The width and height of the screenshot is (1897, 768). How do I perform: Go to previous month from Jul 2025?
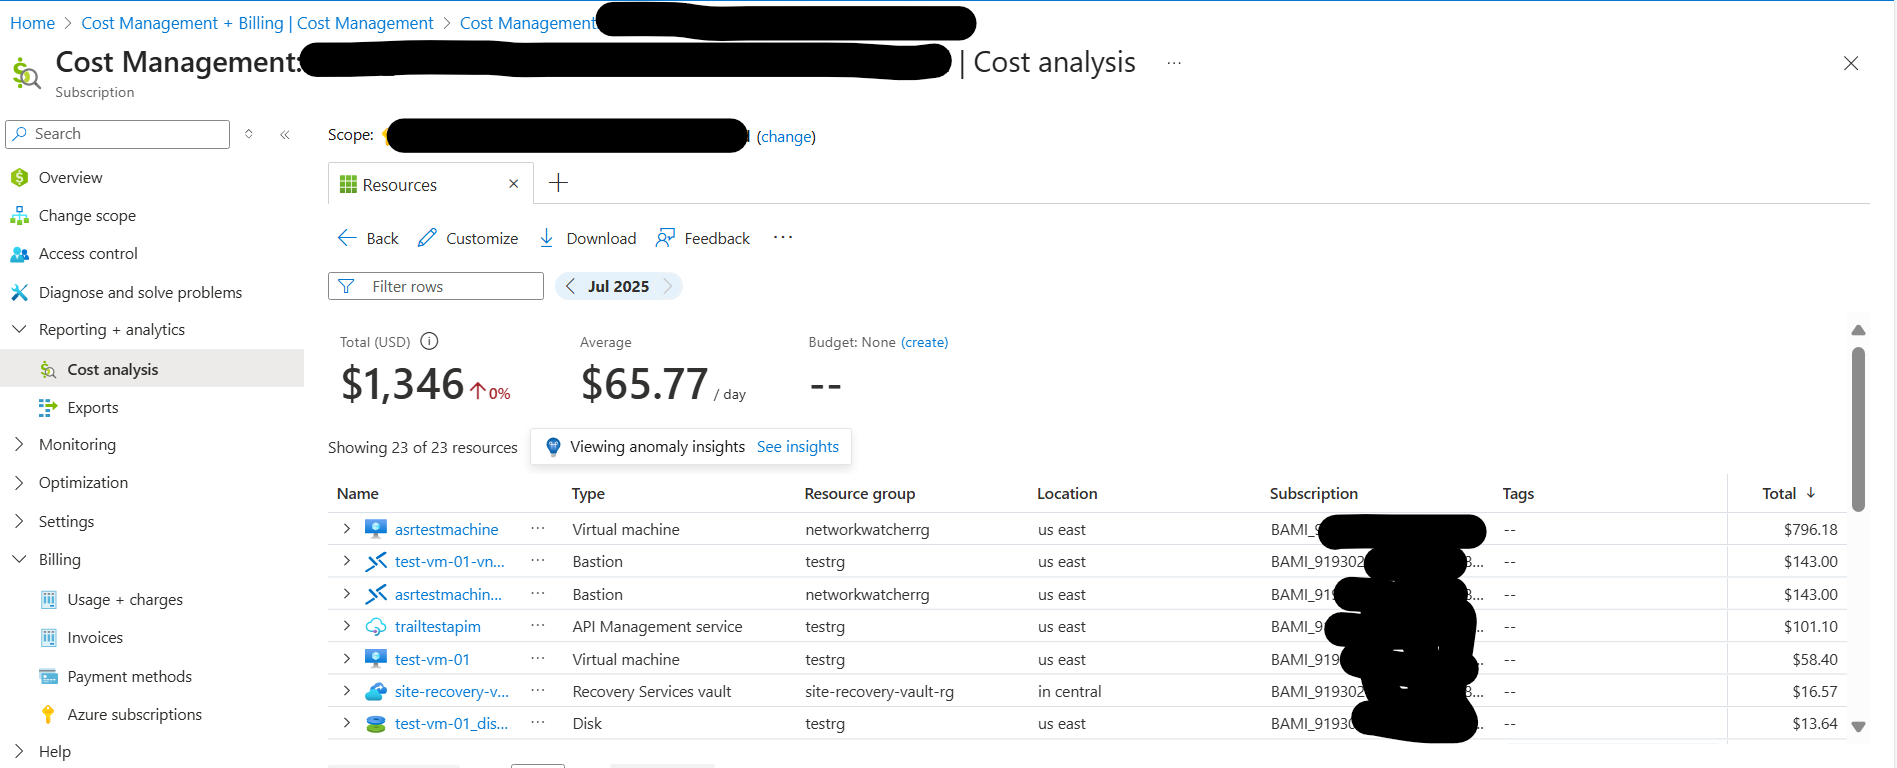coord(570,286)
